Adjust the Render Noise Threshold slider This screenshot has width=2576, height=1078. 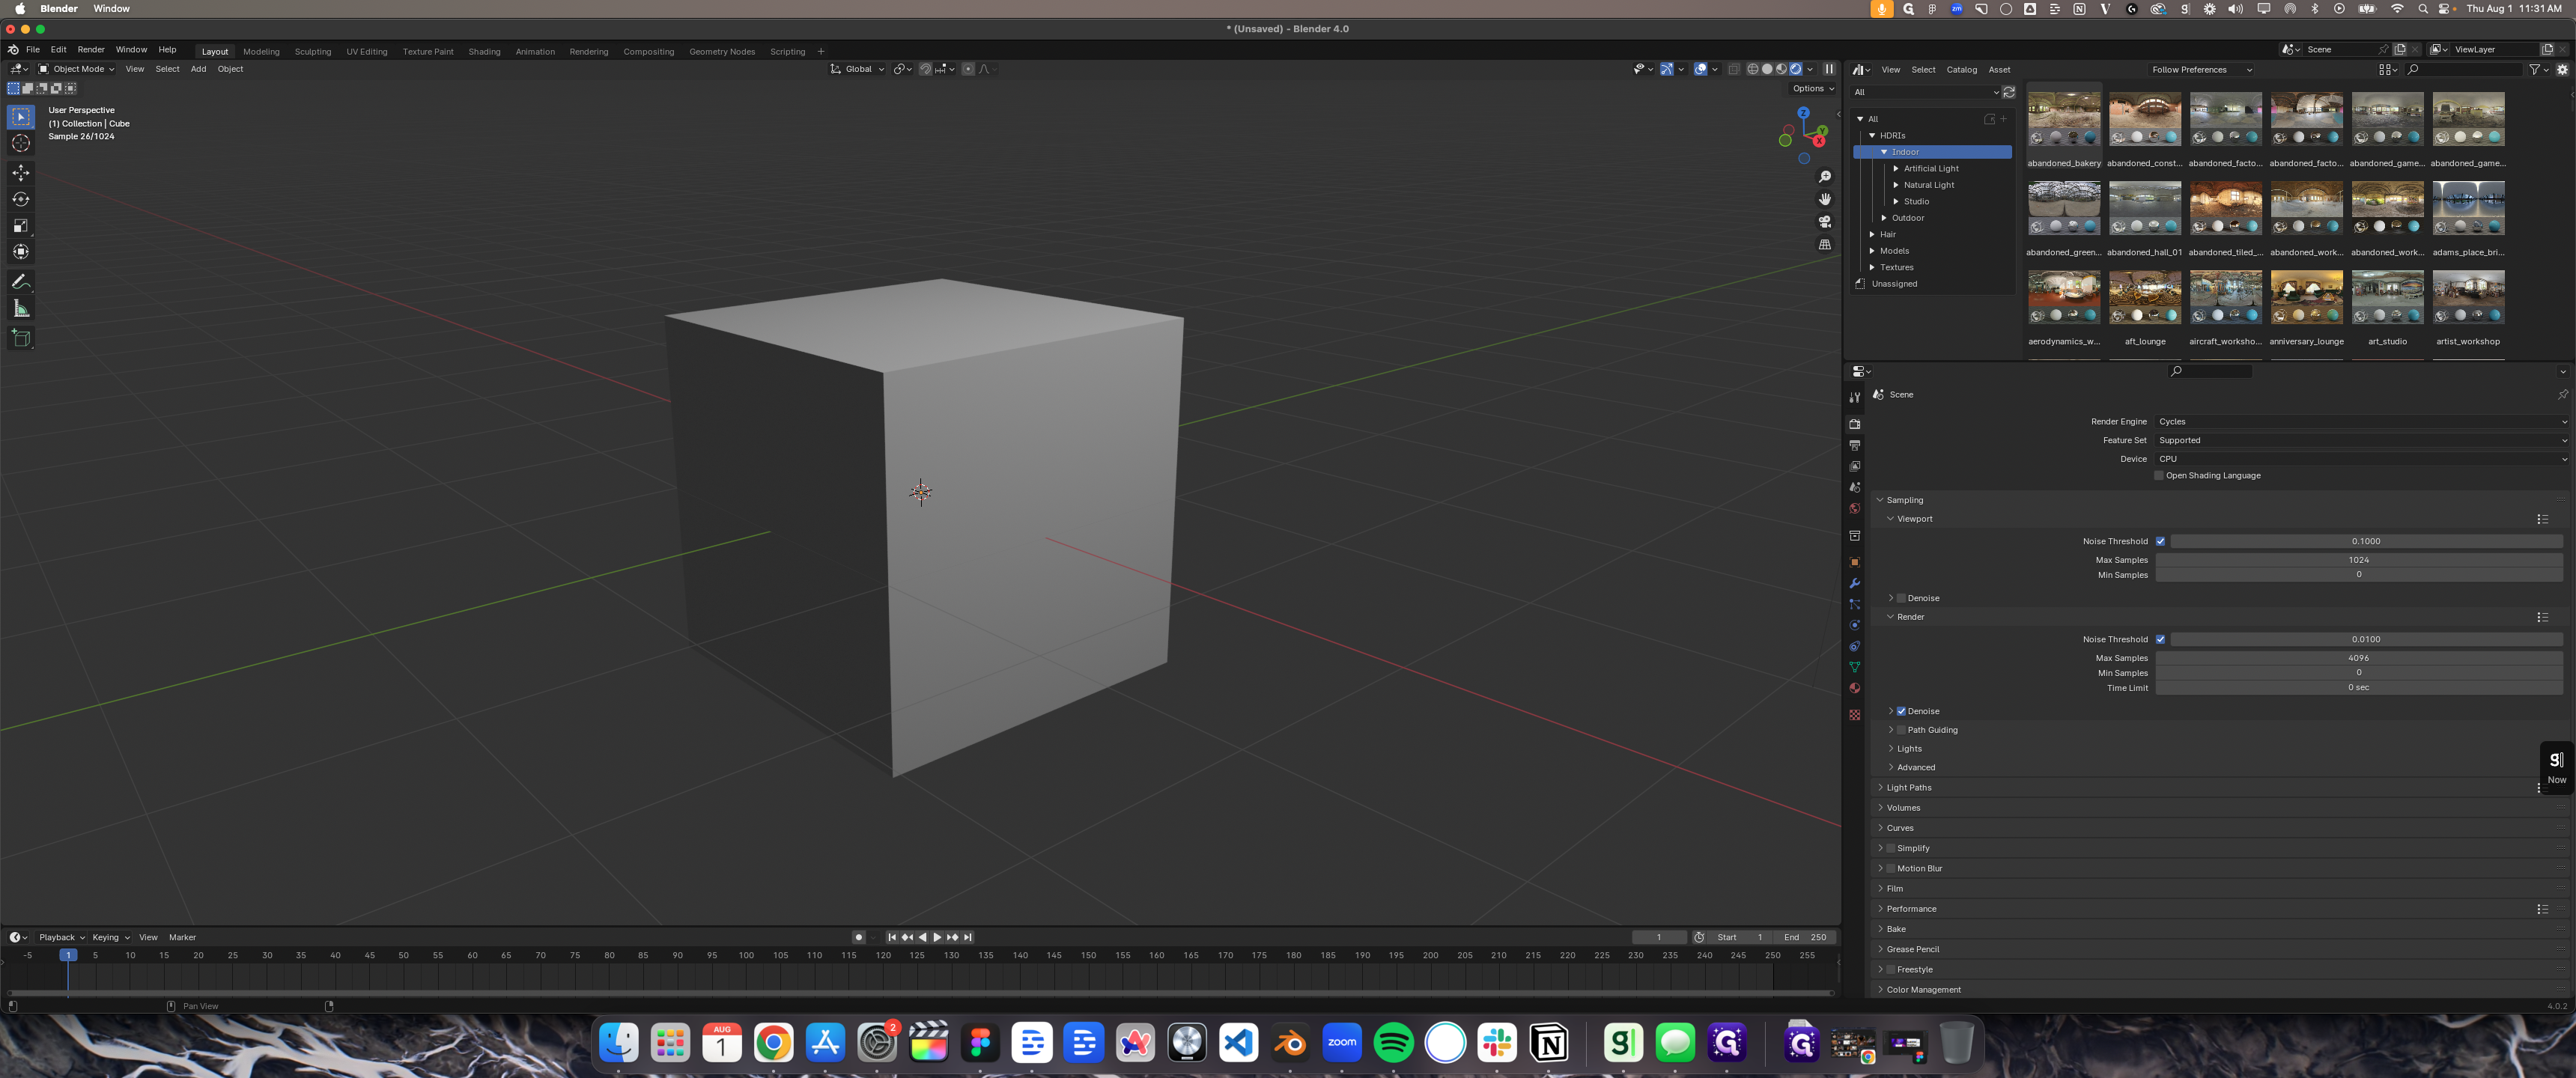click(2366, 639)
